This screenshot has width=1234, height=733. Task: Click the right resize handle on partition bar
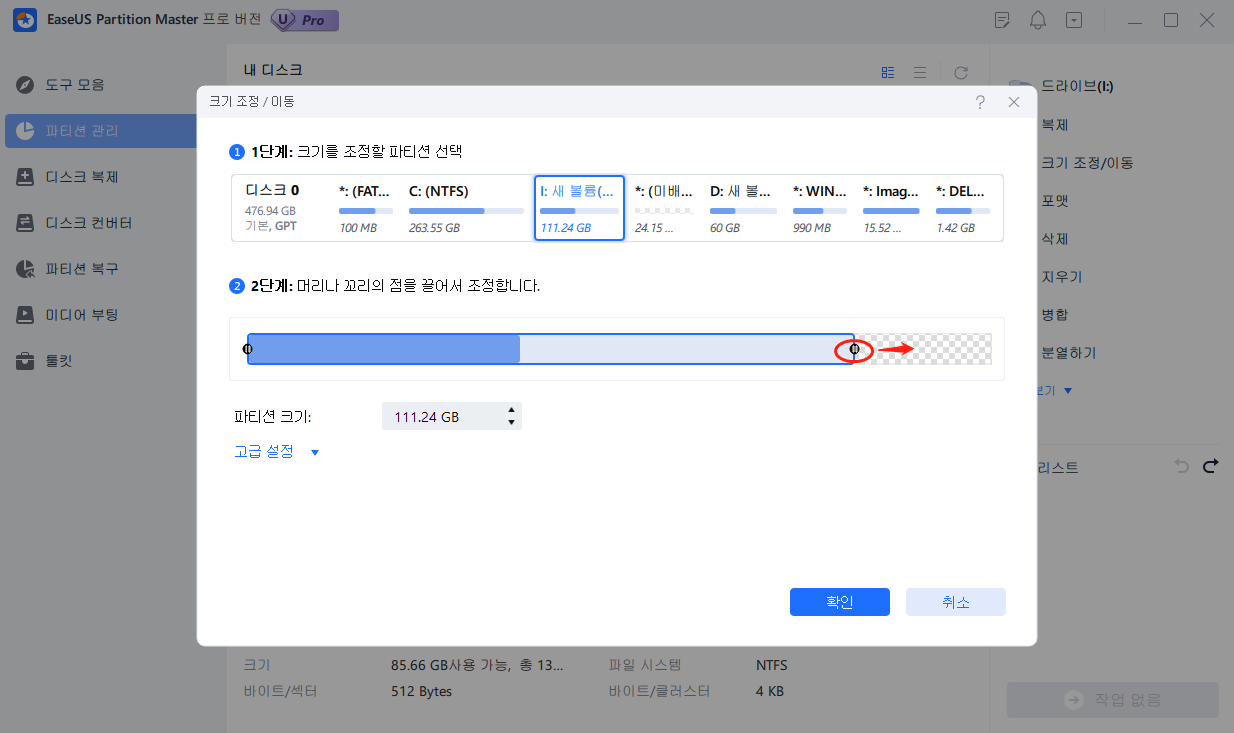(854, 349)
